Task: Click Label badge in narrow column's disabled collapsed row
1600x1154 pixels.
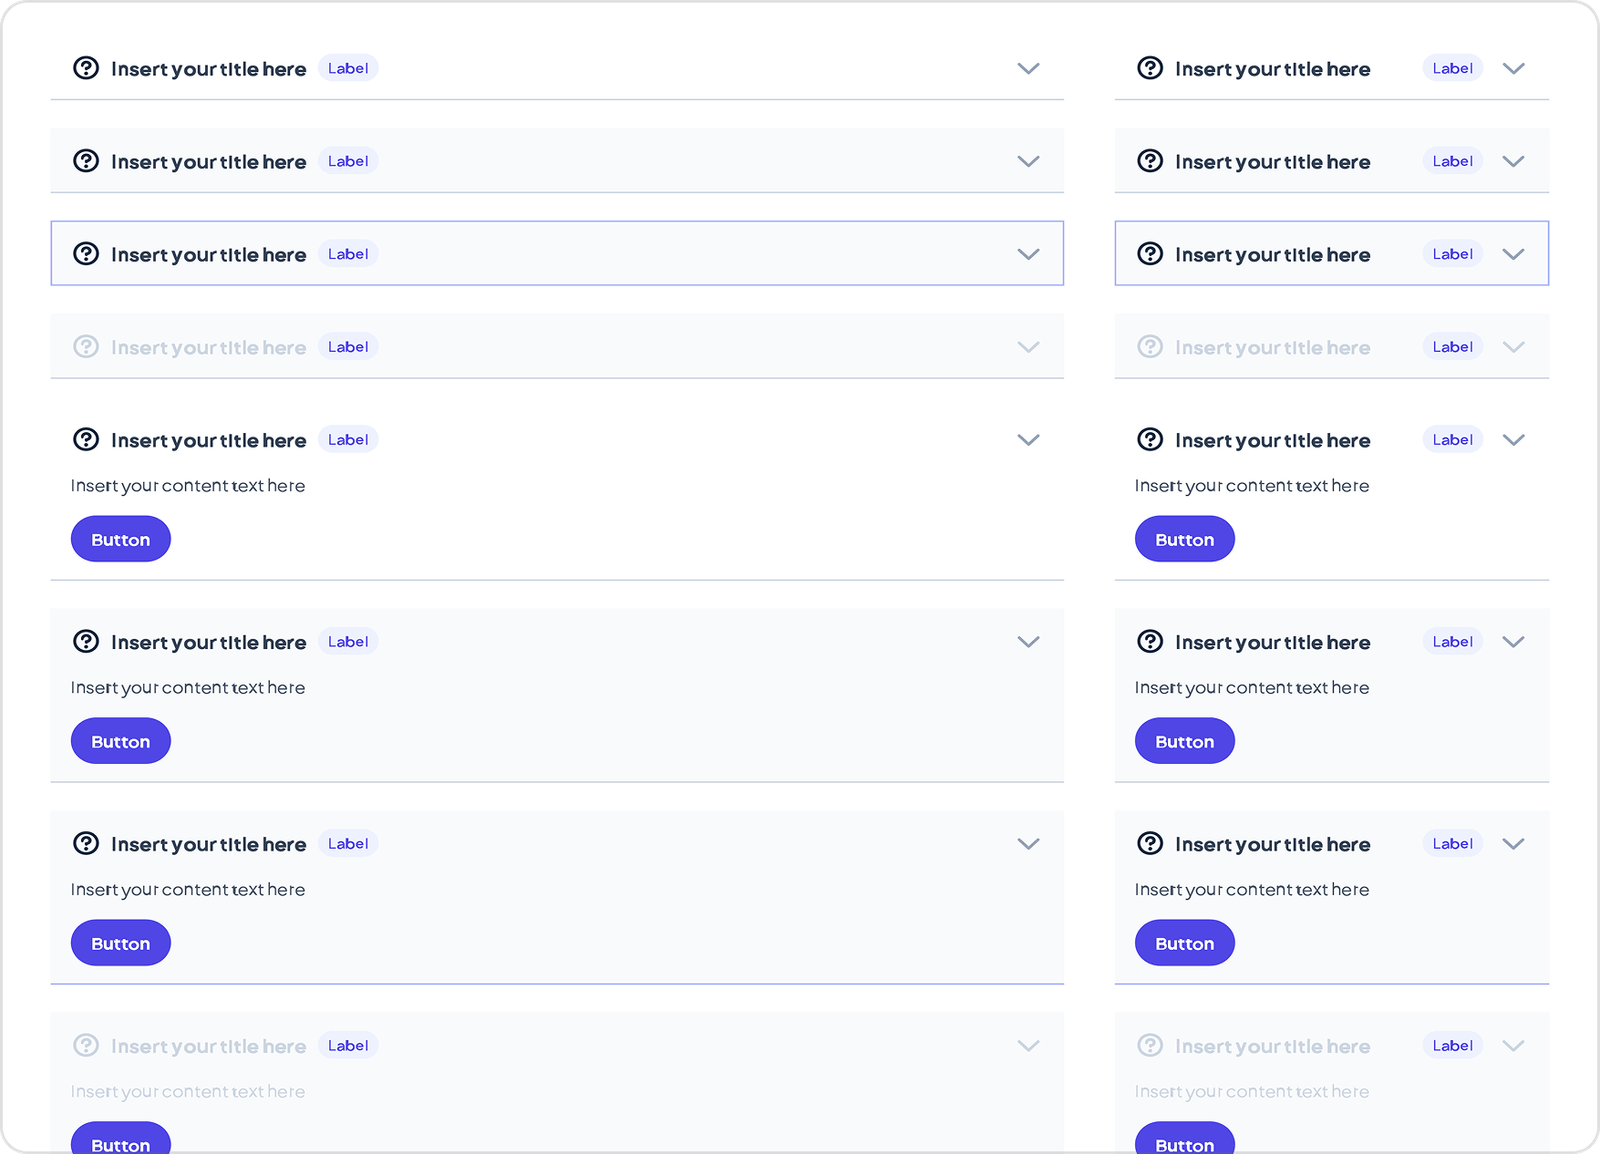Action: tap(1452, 347)
